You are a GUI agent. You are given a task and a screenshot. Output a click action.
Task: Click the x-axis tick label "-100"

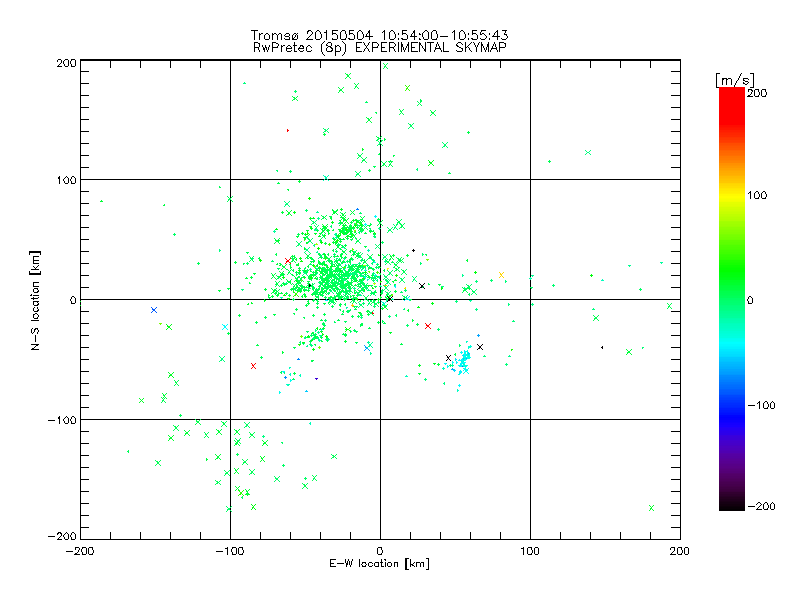[230, 551]
